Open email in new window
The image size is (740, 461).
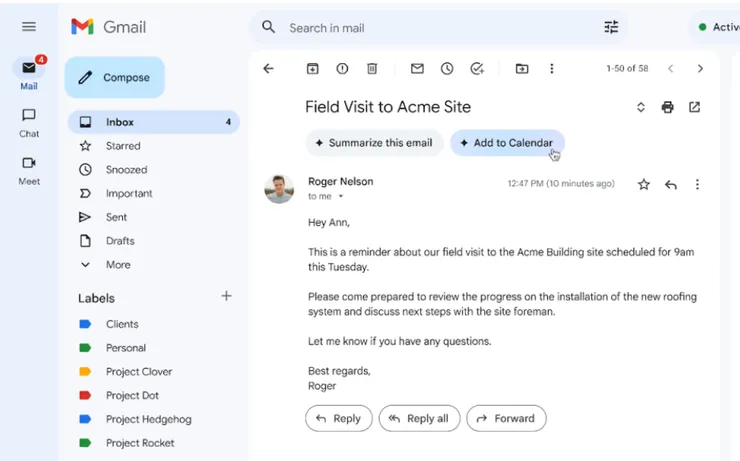695,107
